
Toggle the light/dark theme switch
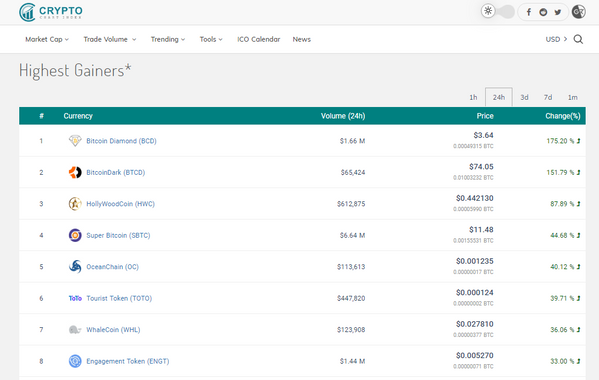[498, 11]
